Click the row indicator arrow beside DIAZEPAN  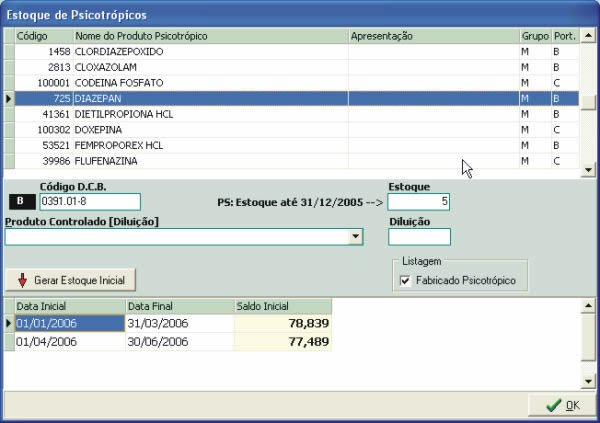click(x=9, y=99)
